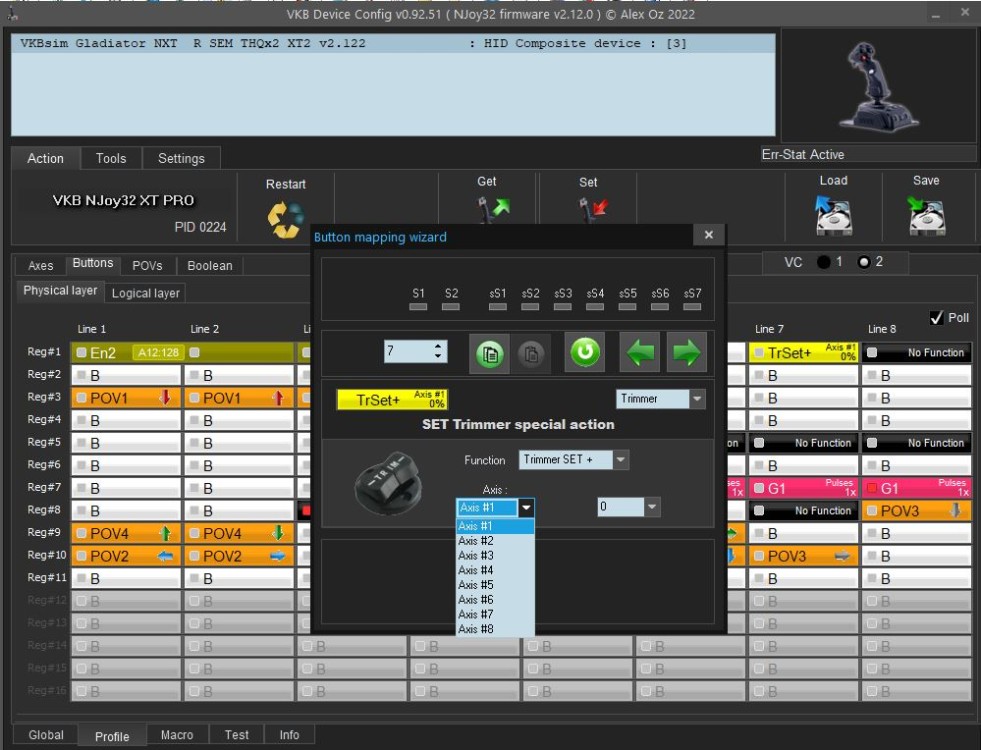
Task: Select VC radio button 1
Action: (x=824, y=262)
